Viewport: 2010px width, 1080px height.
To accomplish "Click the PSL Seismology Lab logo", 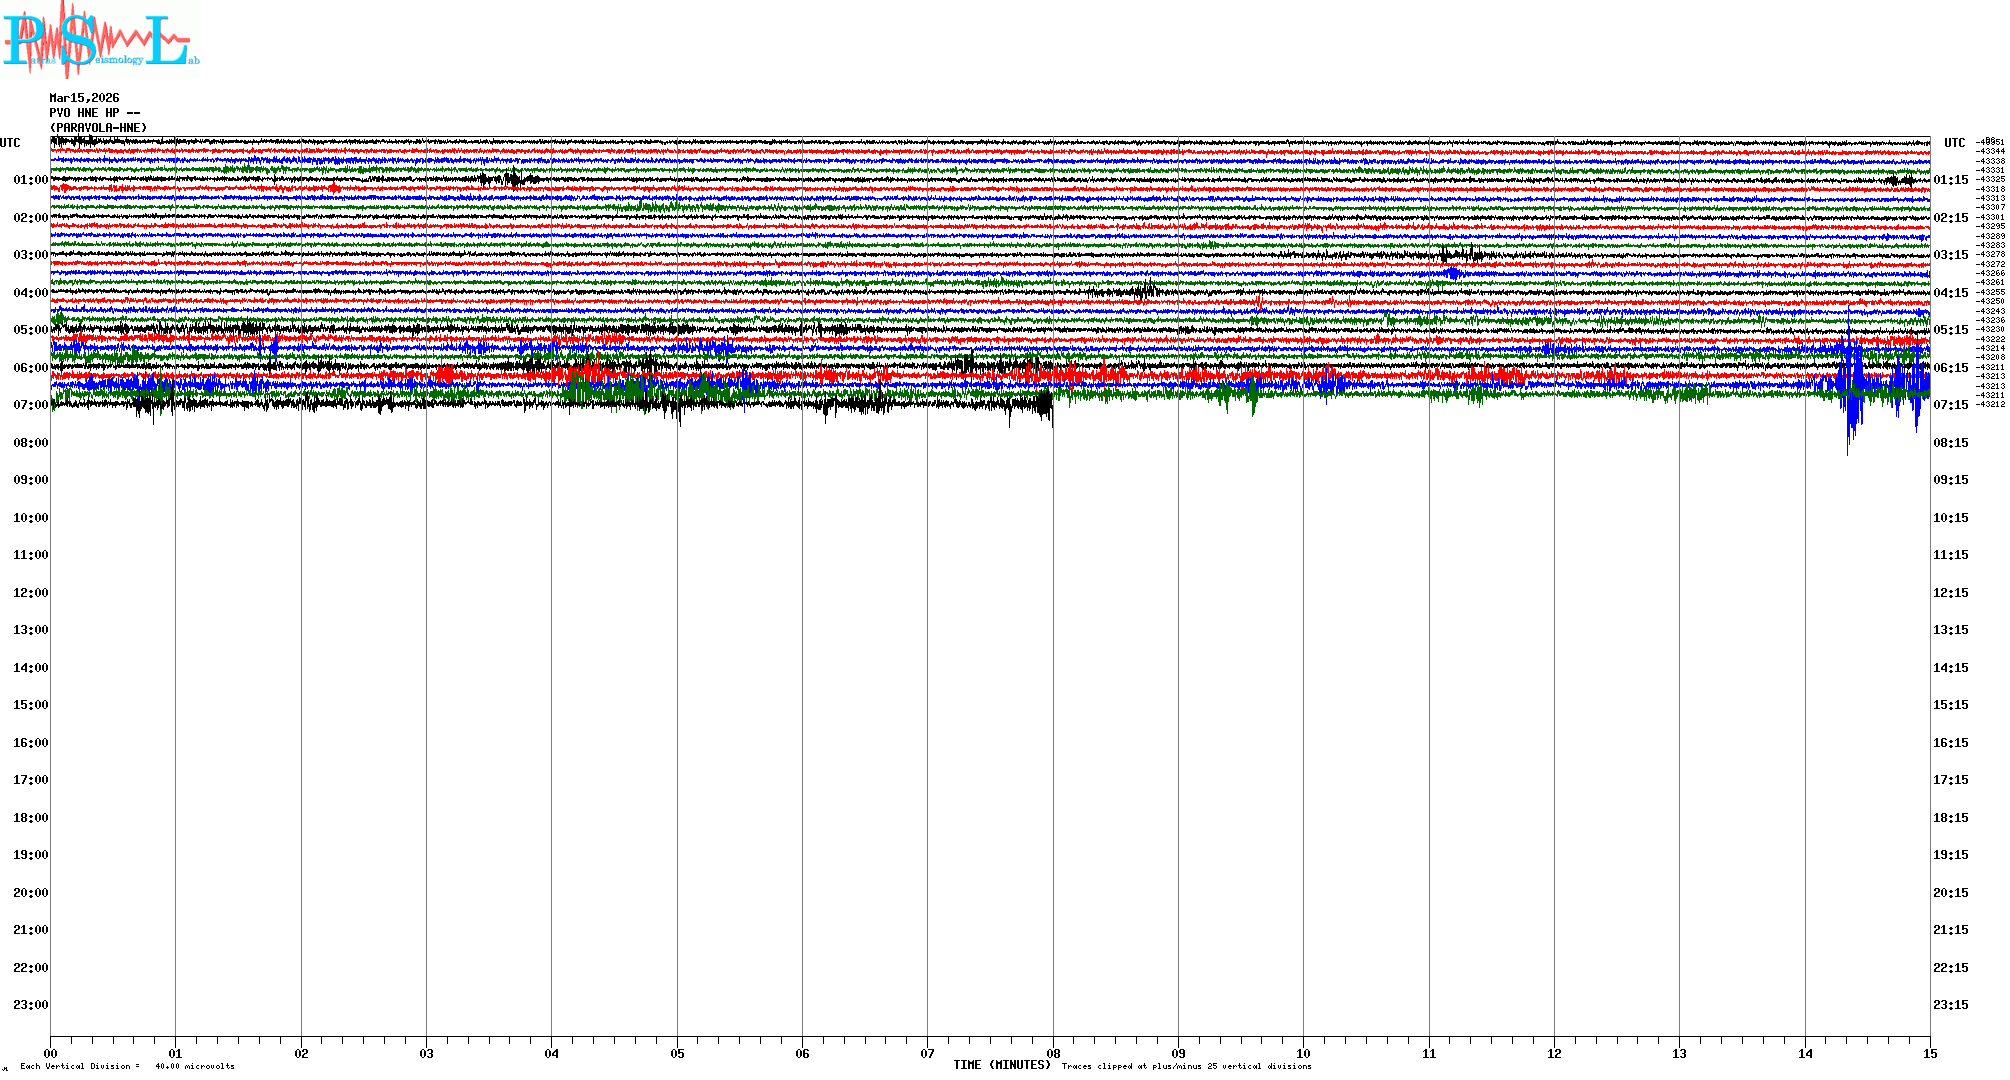I will [x=100, y=40].
